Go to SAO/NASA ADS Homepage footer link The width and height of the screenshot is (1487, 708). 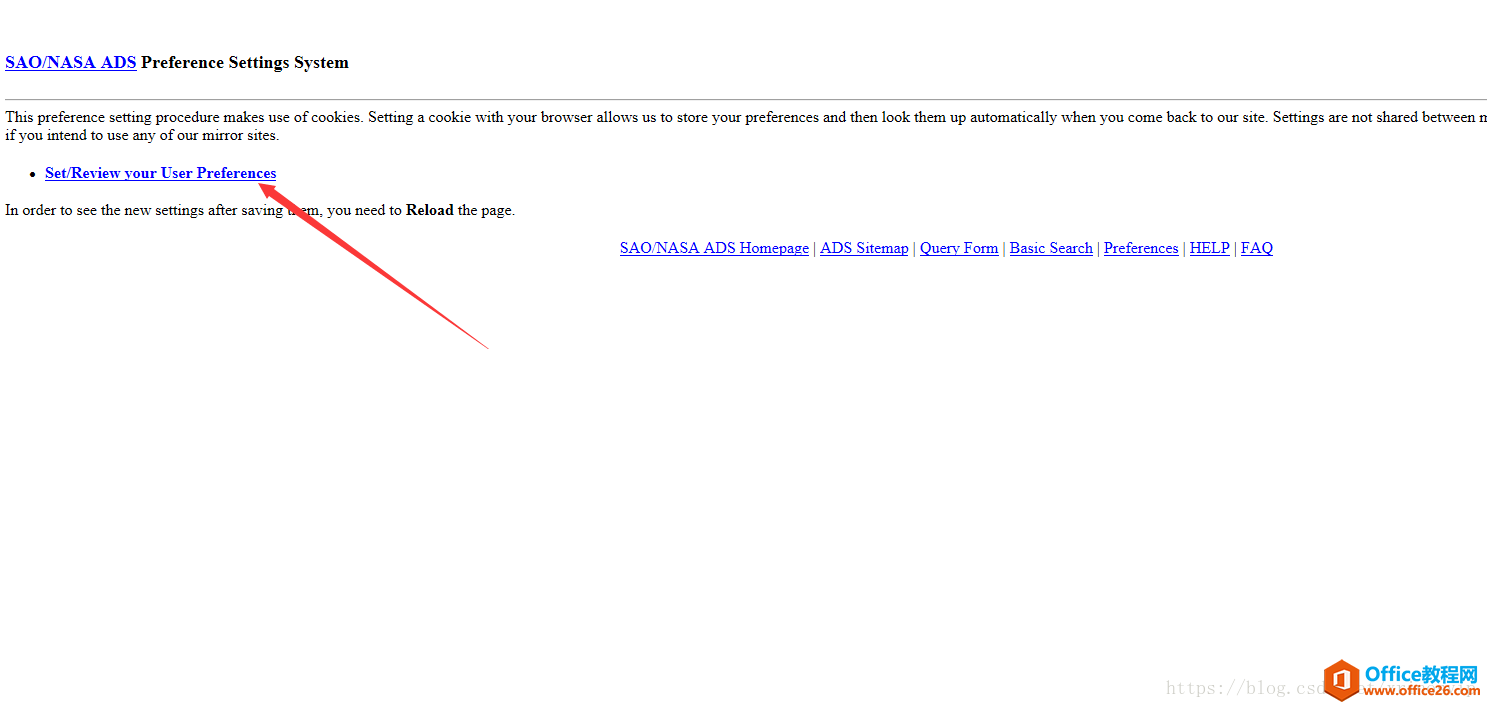[714, 248]
